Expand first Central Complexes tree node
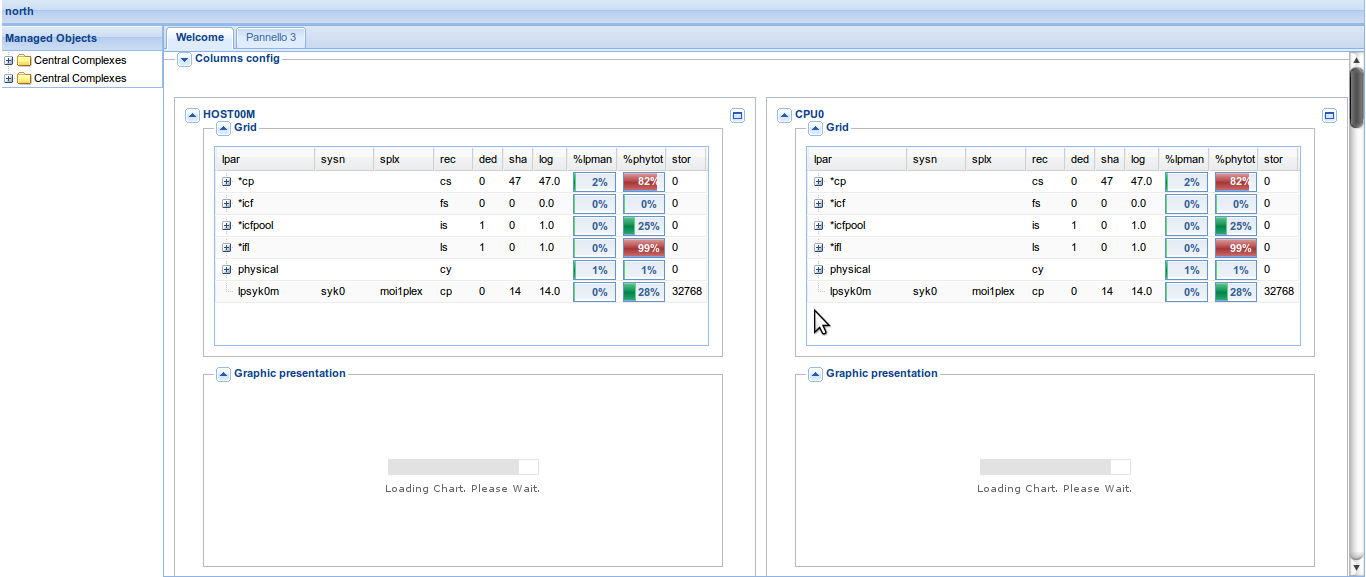Viewport: 1366px width, 577px height. click(9, 60)
